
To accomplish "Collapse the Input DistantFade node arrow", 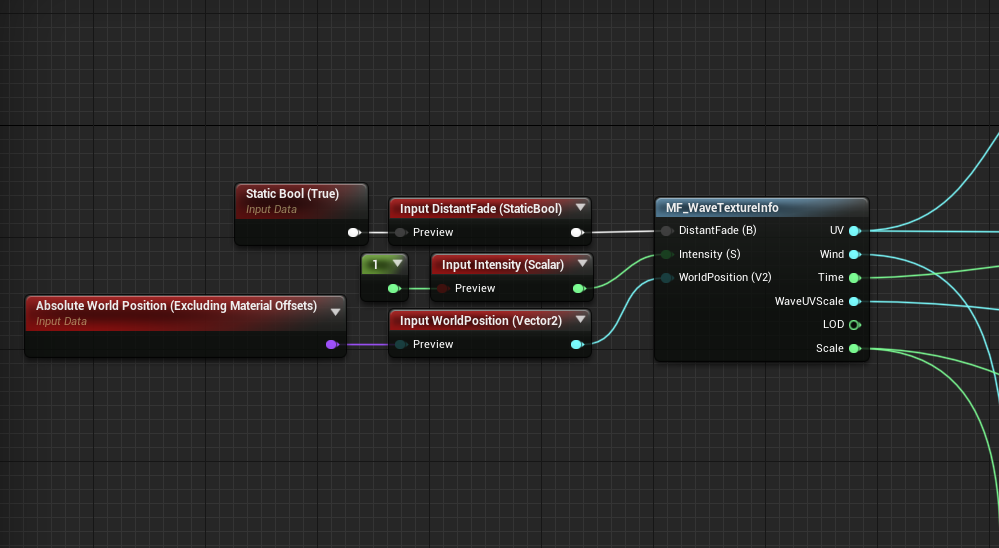I will pos(578,208).
